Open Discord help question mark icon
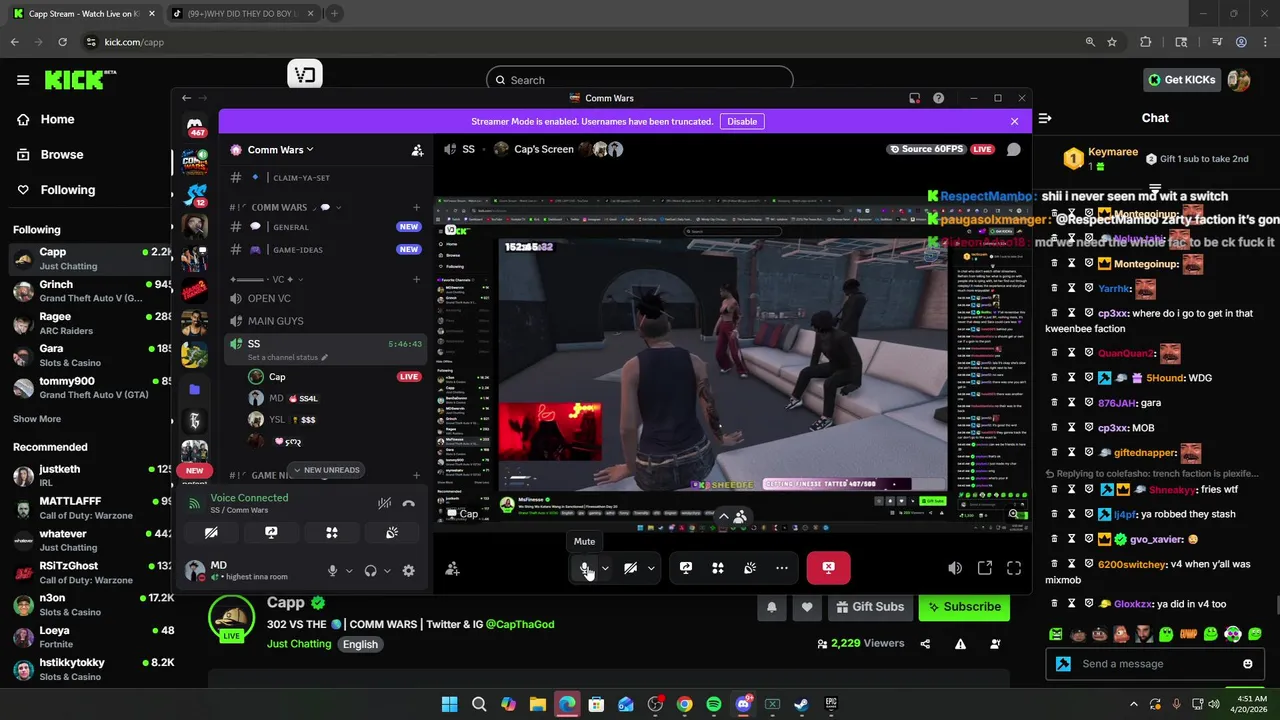The image size is (1280, 720). tap(938, 98)
